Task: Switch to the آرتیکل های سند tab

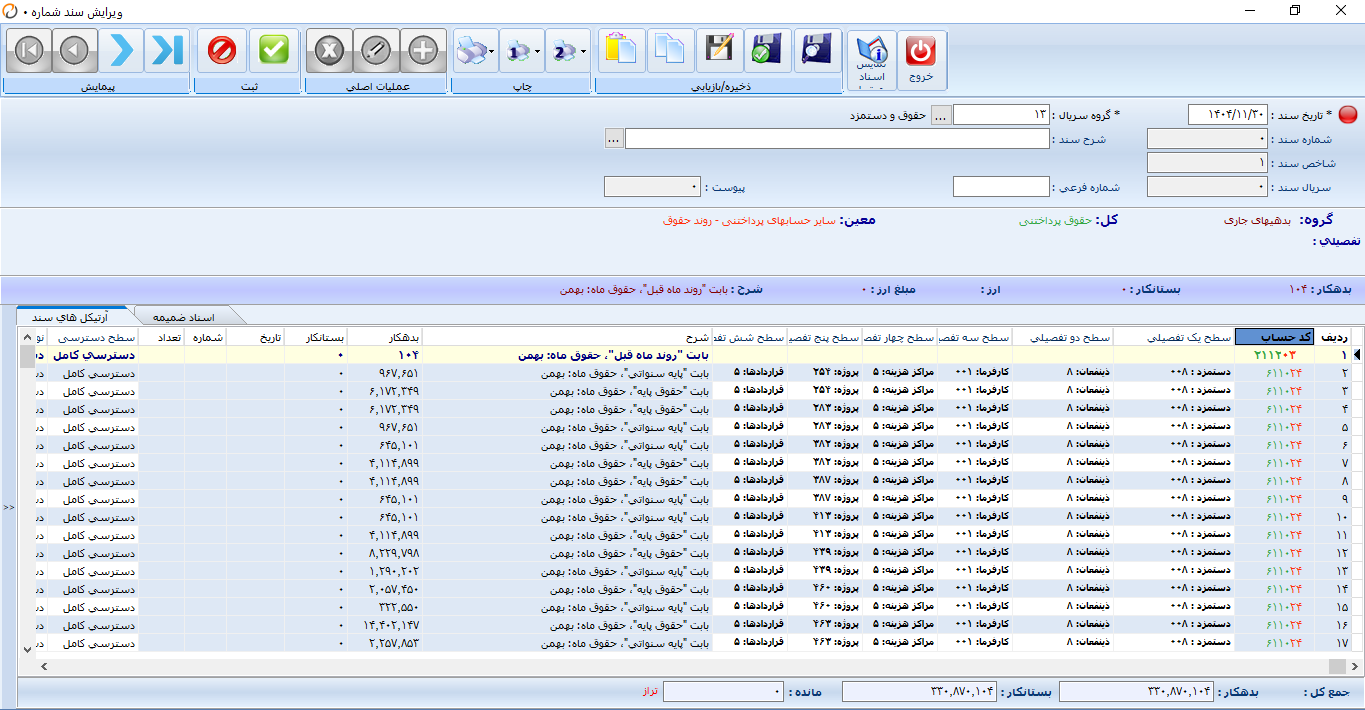Action: tap(73, 316)
